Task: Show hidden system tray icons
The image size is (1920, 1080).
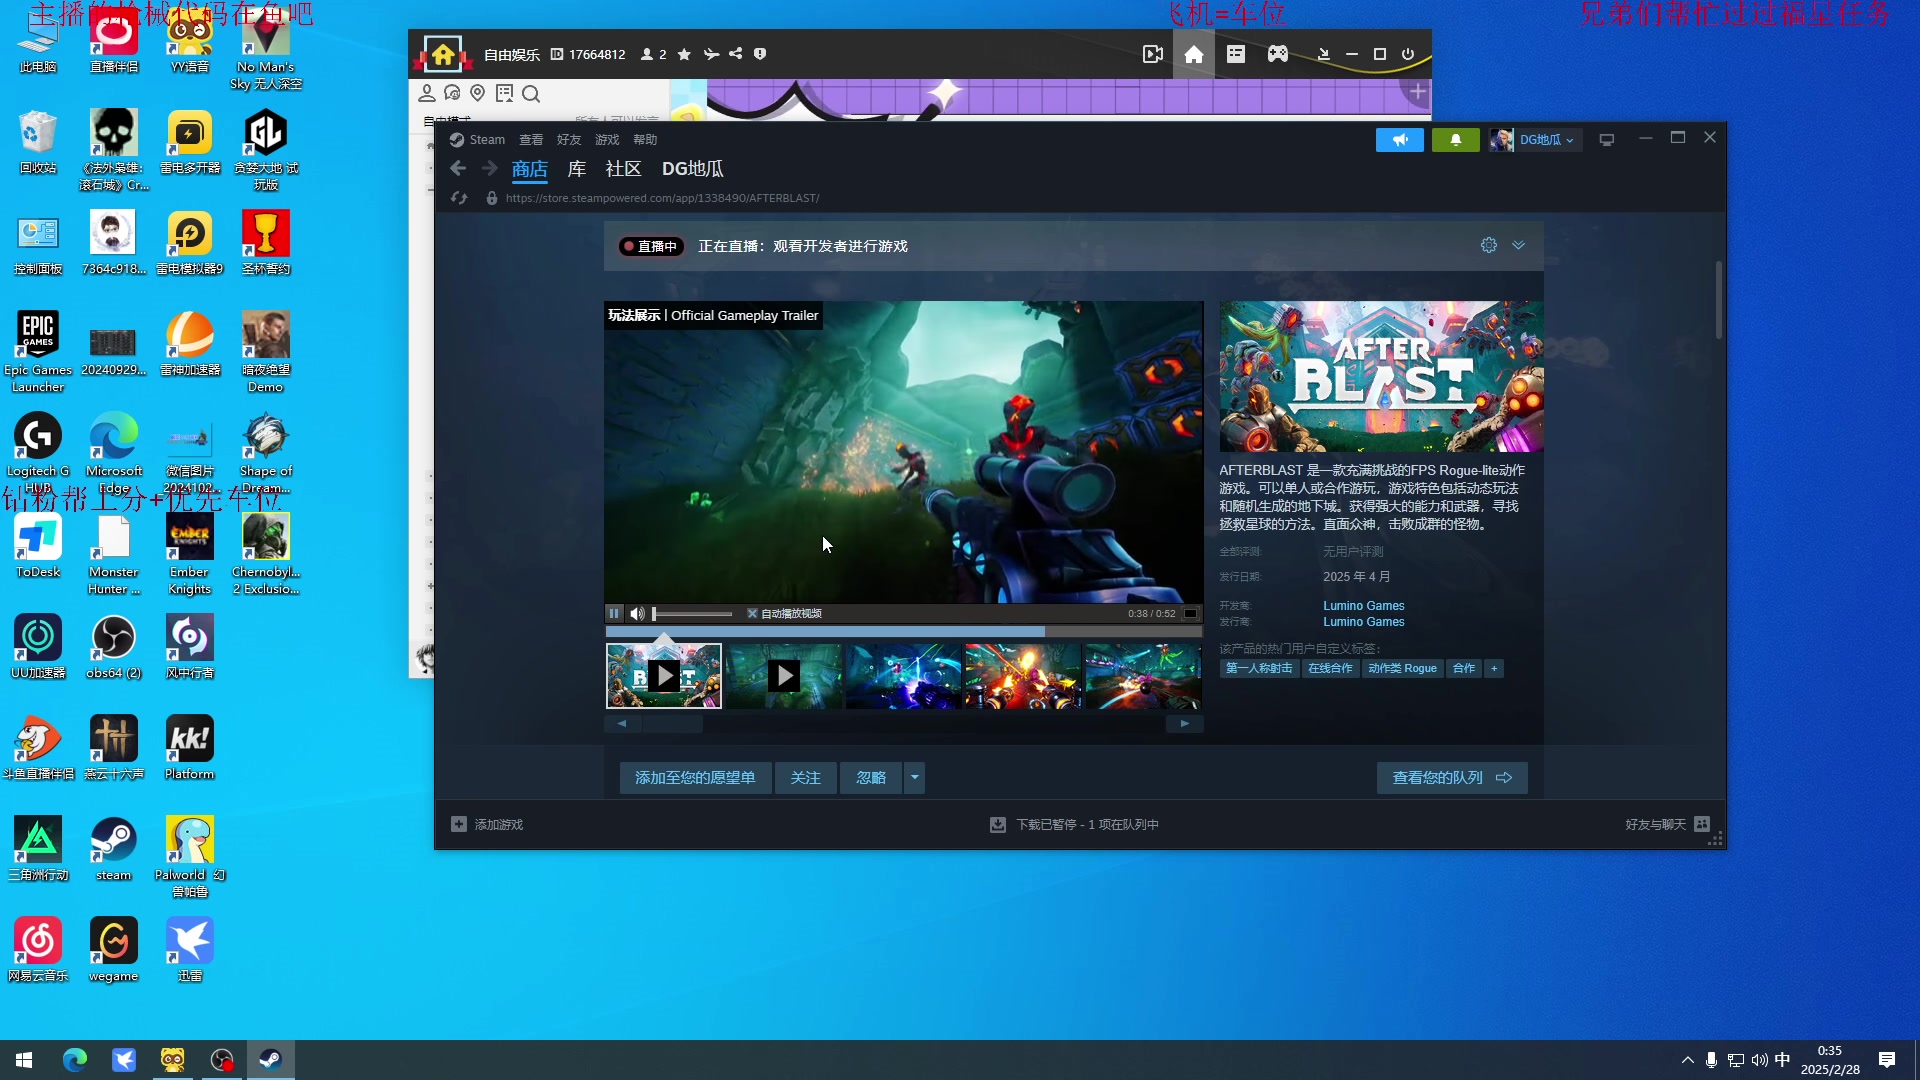Action: click(x=1688, y=1060)
